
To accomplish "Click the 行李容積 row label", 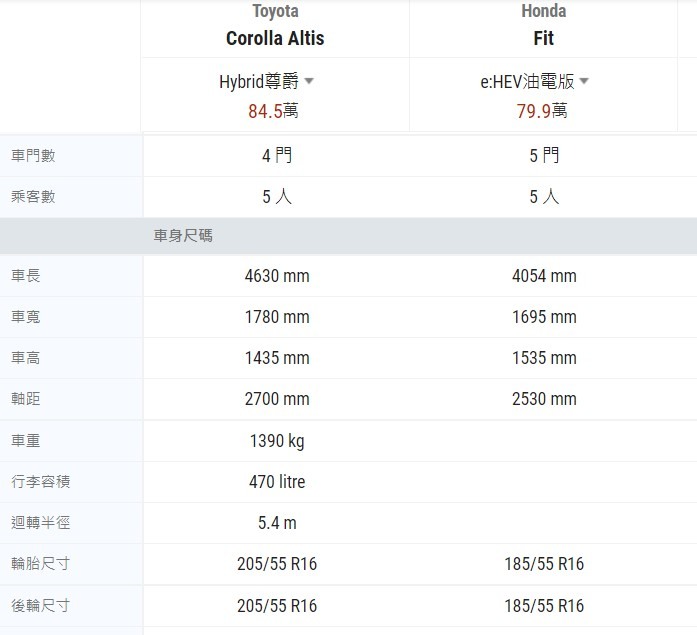I will (41, 482).
